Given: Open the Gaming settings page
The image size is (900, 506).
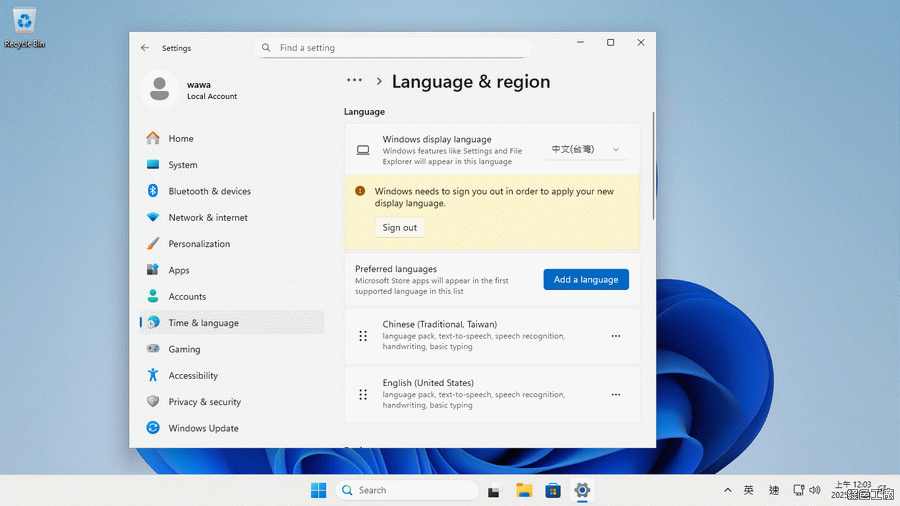Looking at the screenshot, I should point(184,349).
